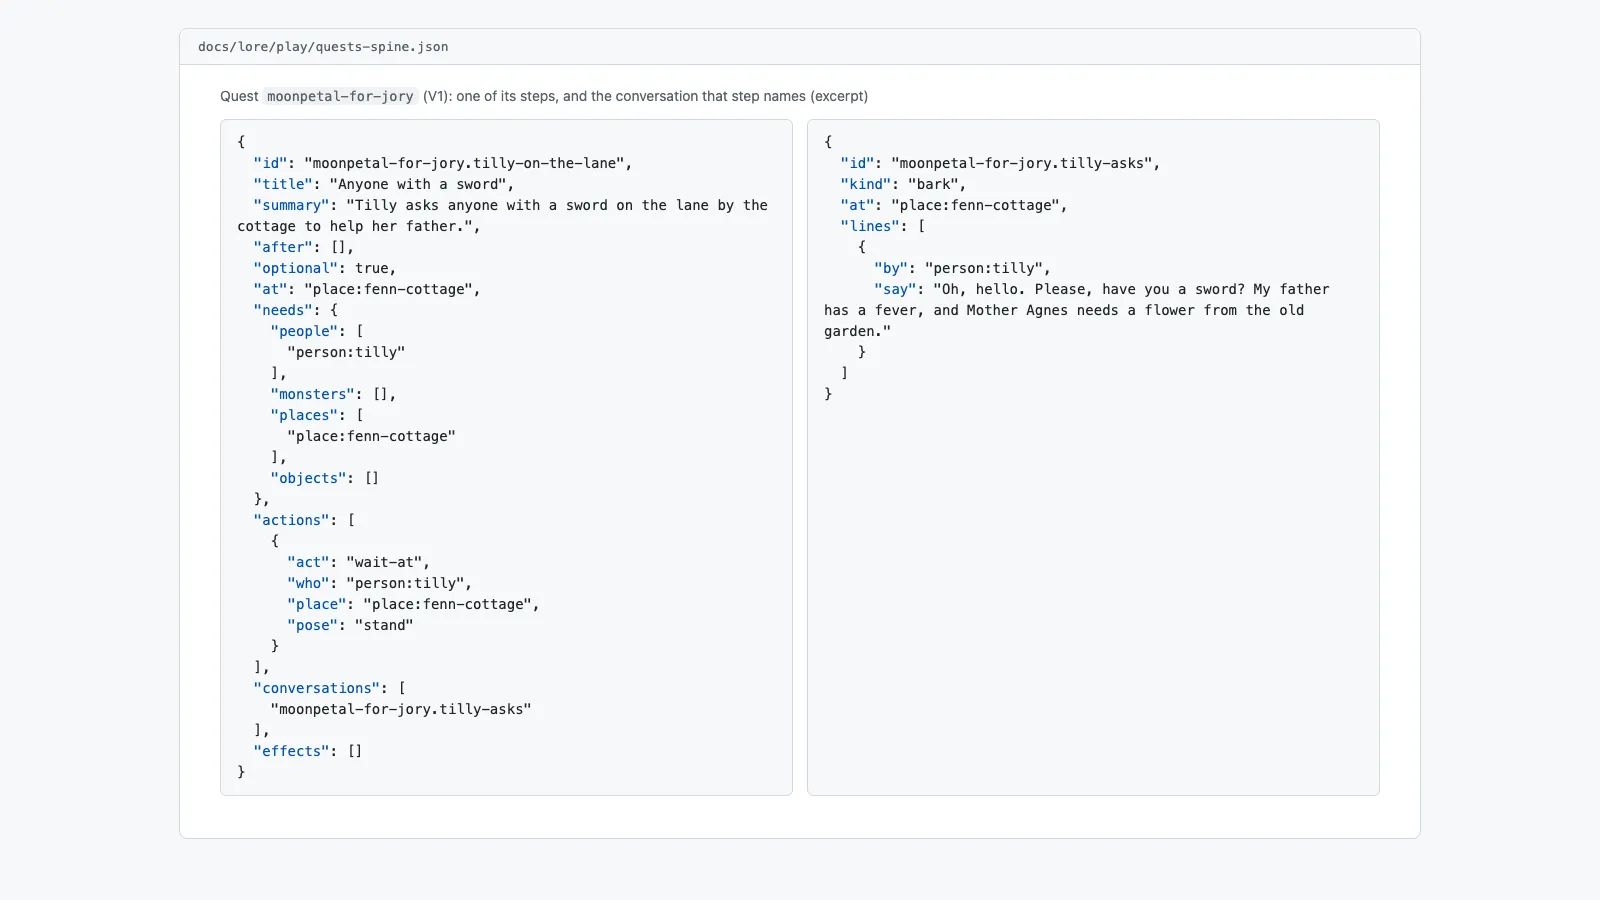Click the "kind" key

[x=866, y=184]
